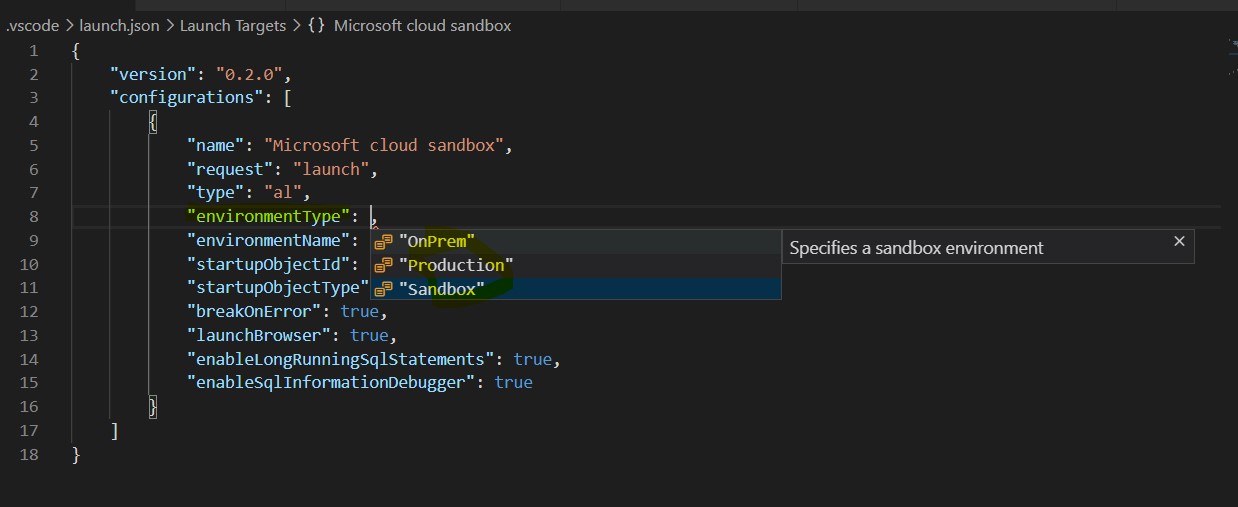This screenshot has height=507, width=1238.
Task: Click the "type" key on line 7
Action: tap(215, 193)
